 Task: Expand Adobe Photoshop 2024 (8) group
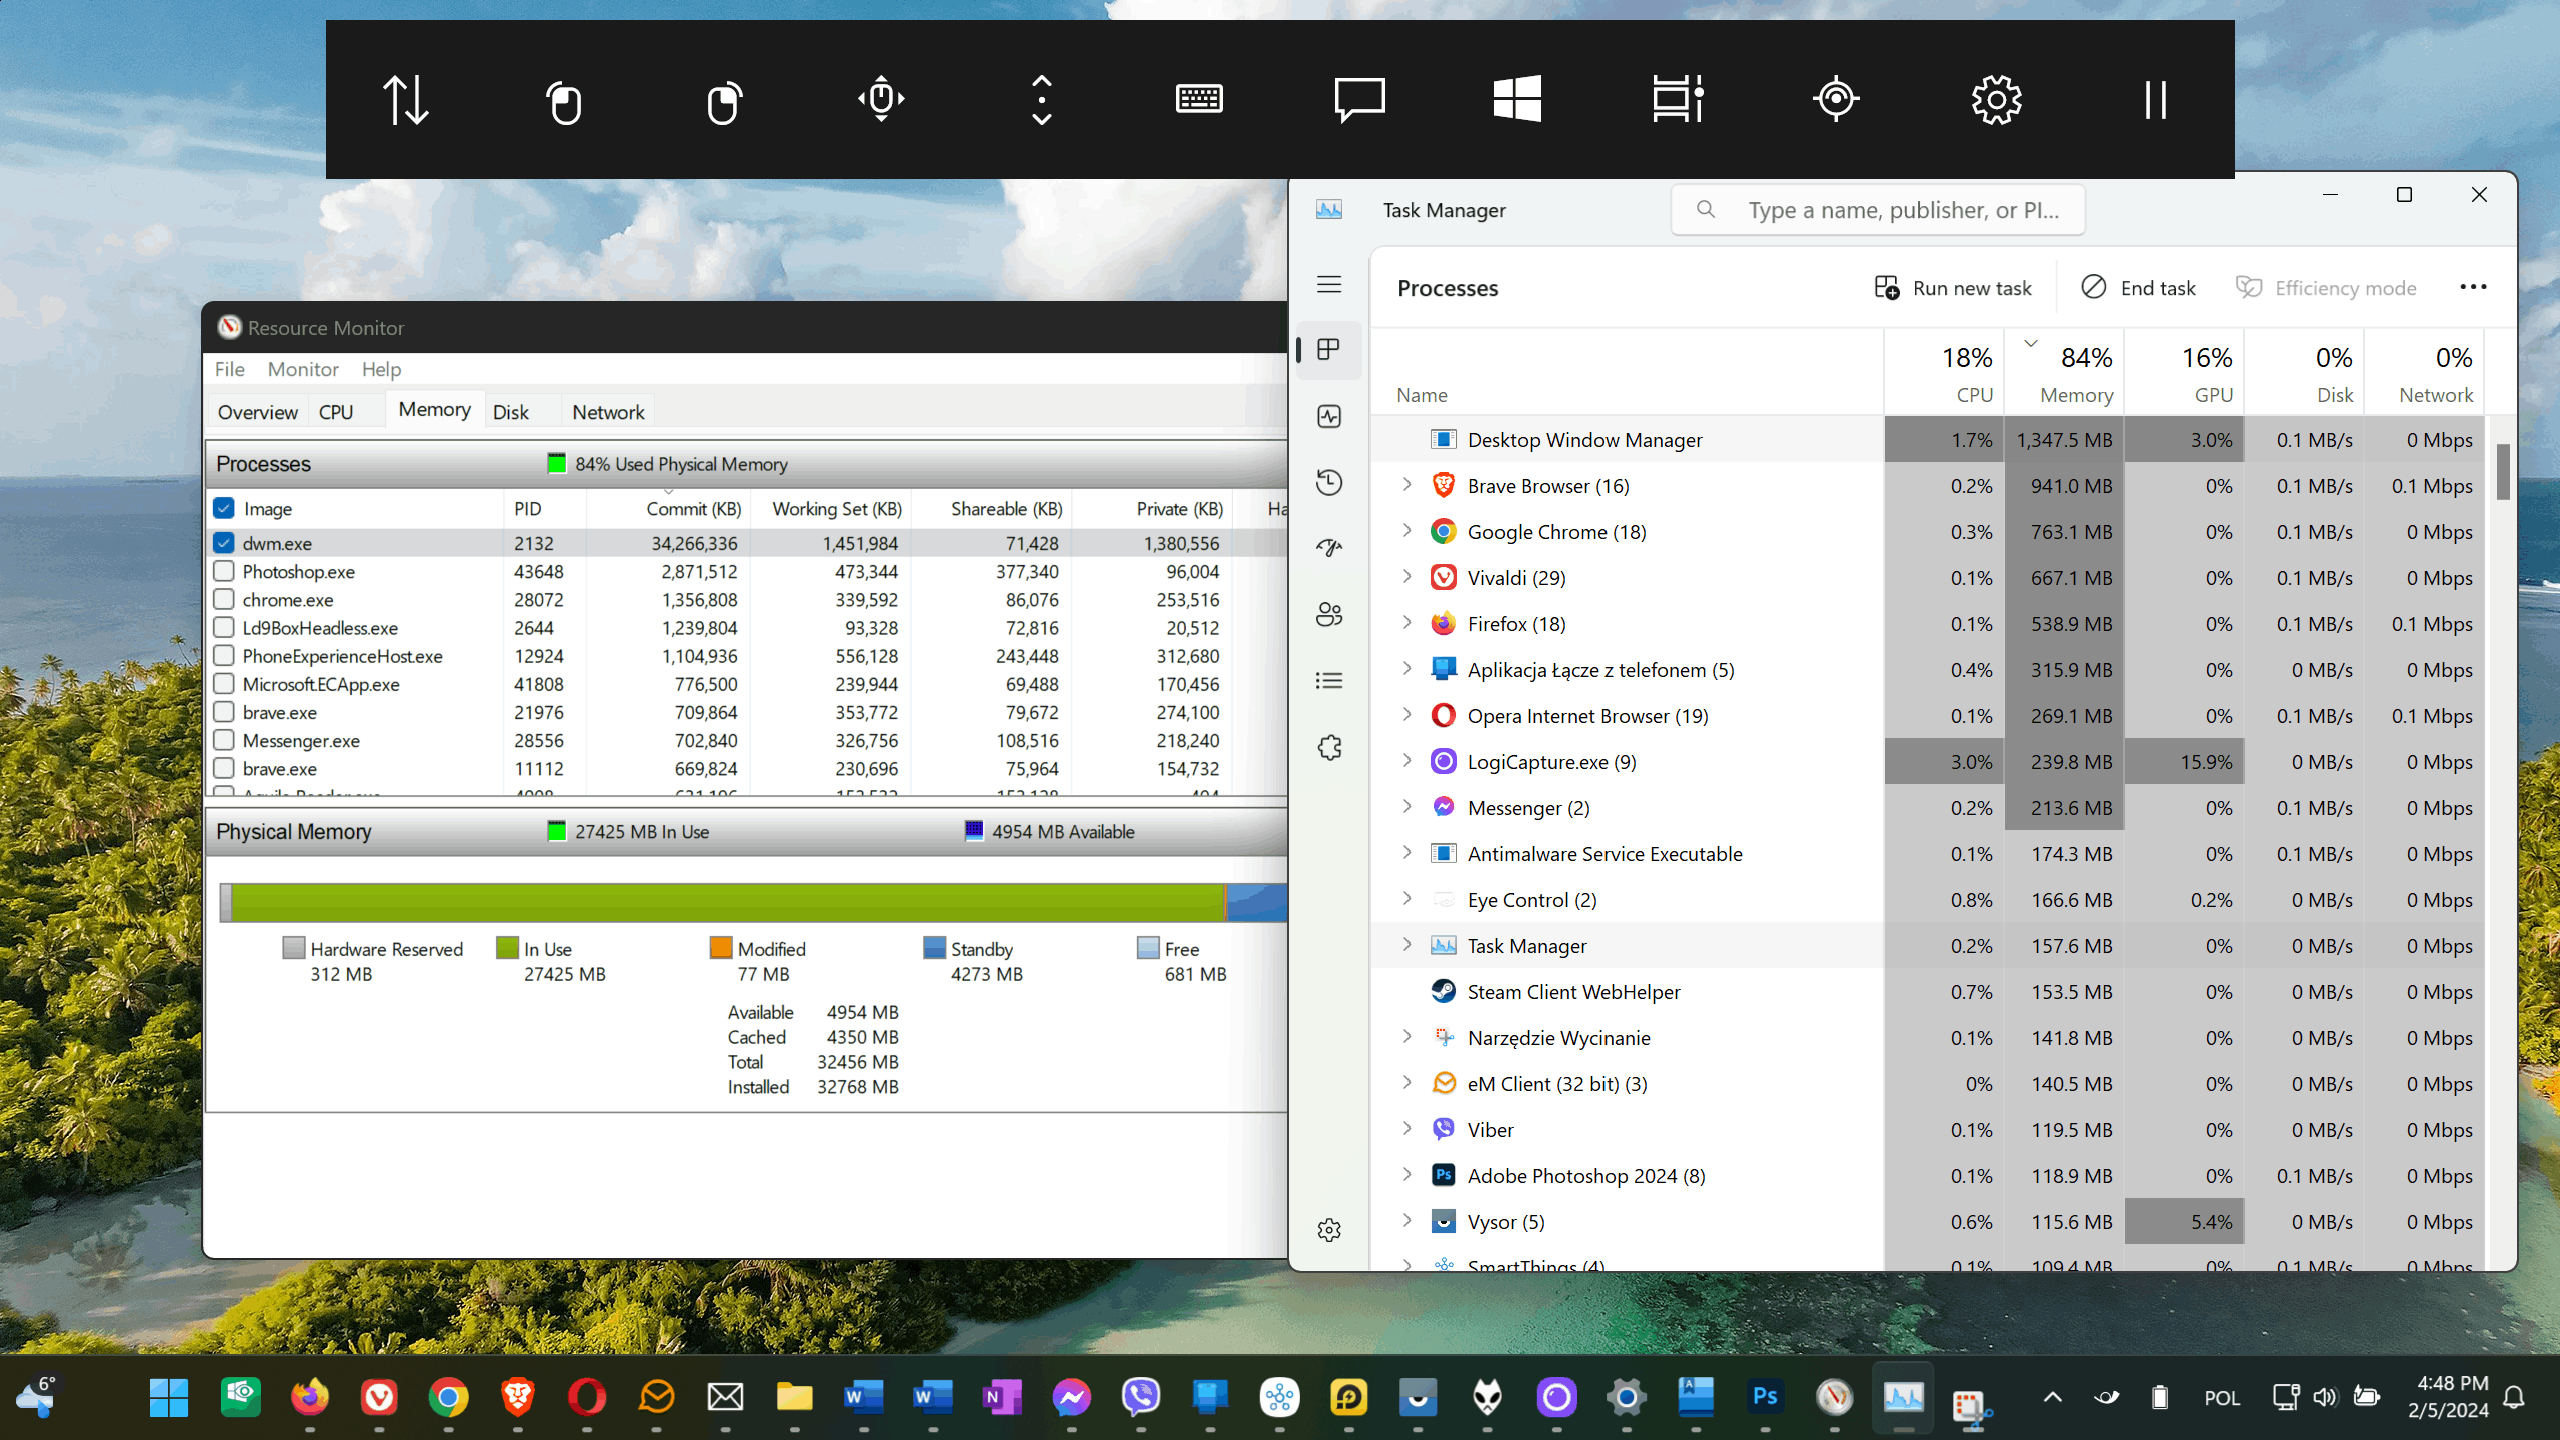tap(1407, 1175)
